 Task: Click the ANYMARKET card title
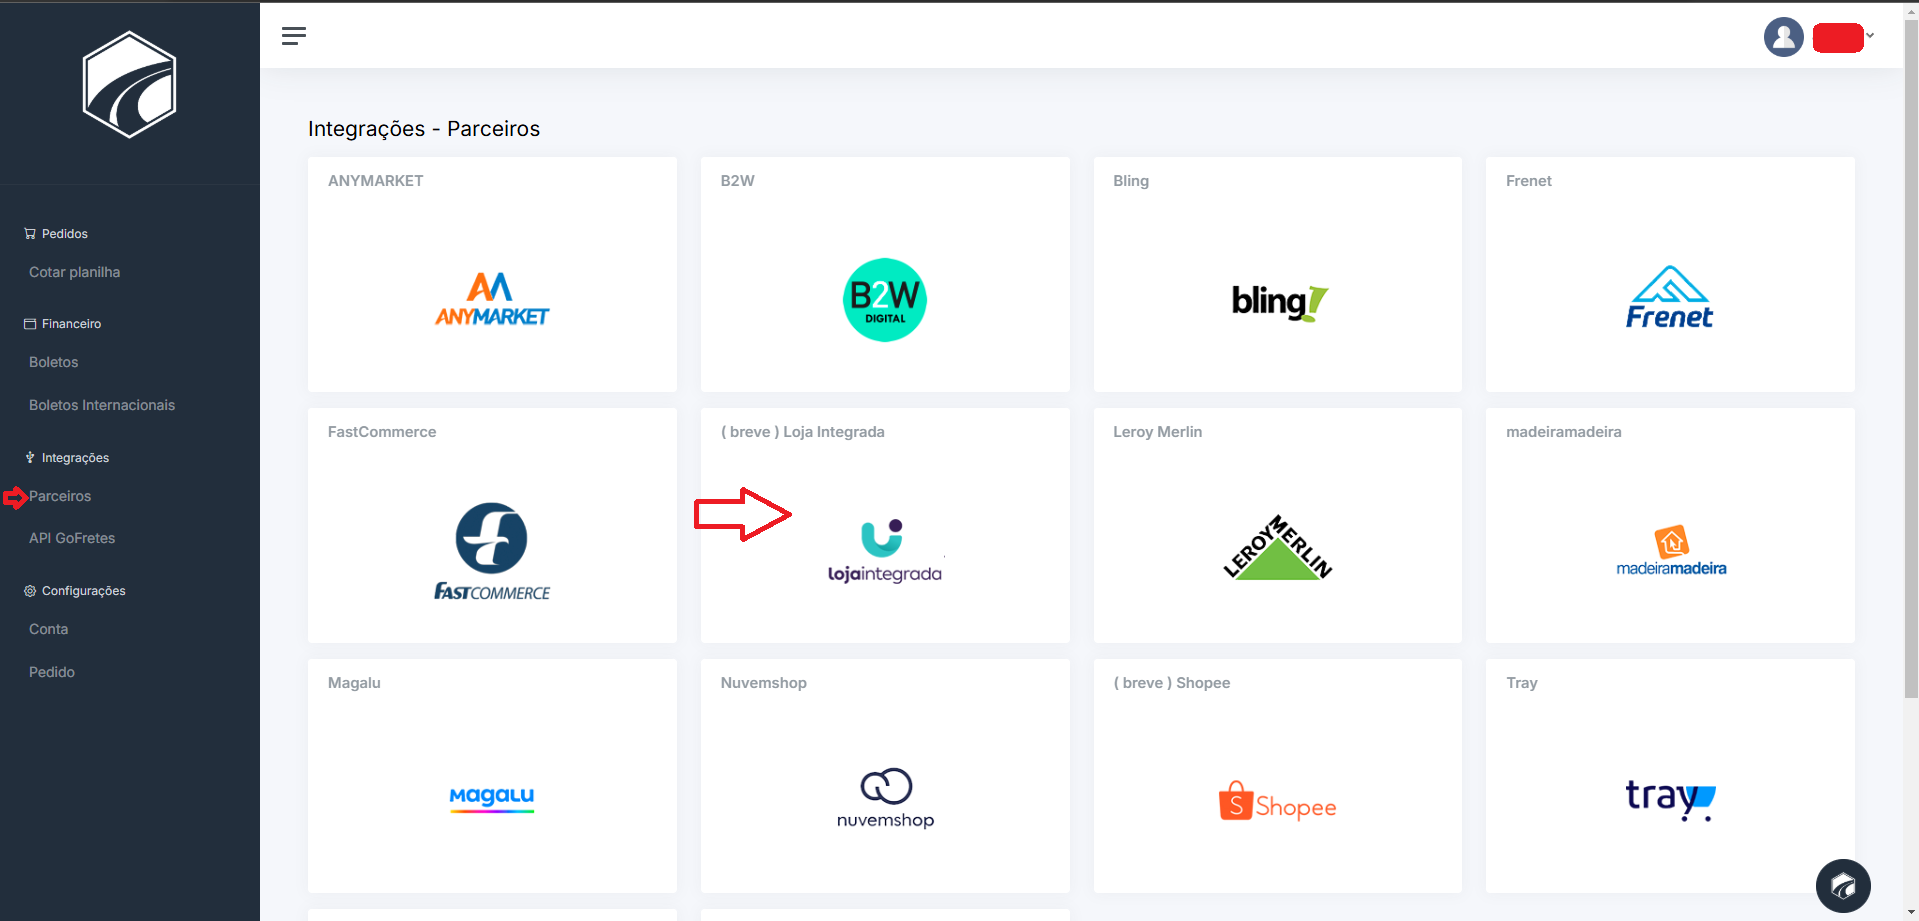[x=376, y=181]
